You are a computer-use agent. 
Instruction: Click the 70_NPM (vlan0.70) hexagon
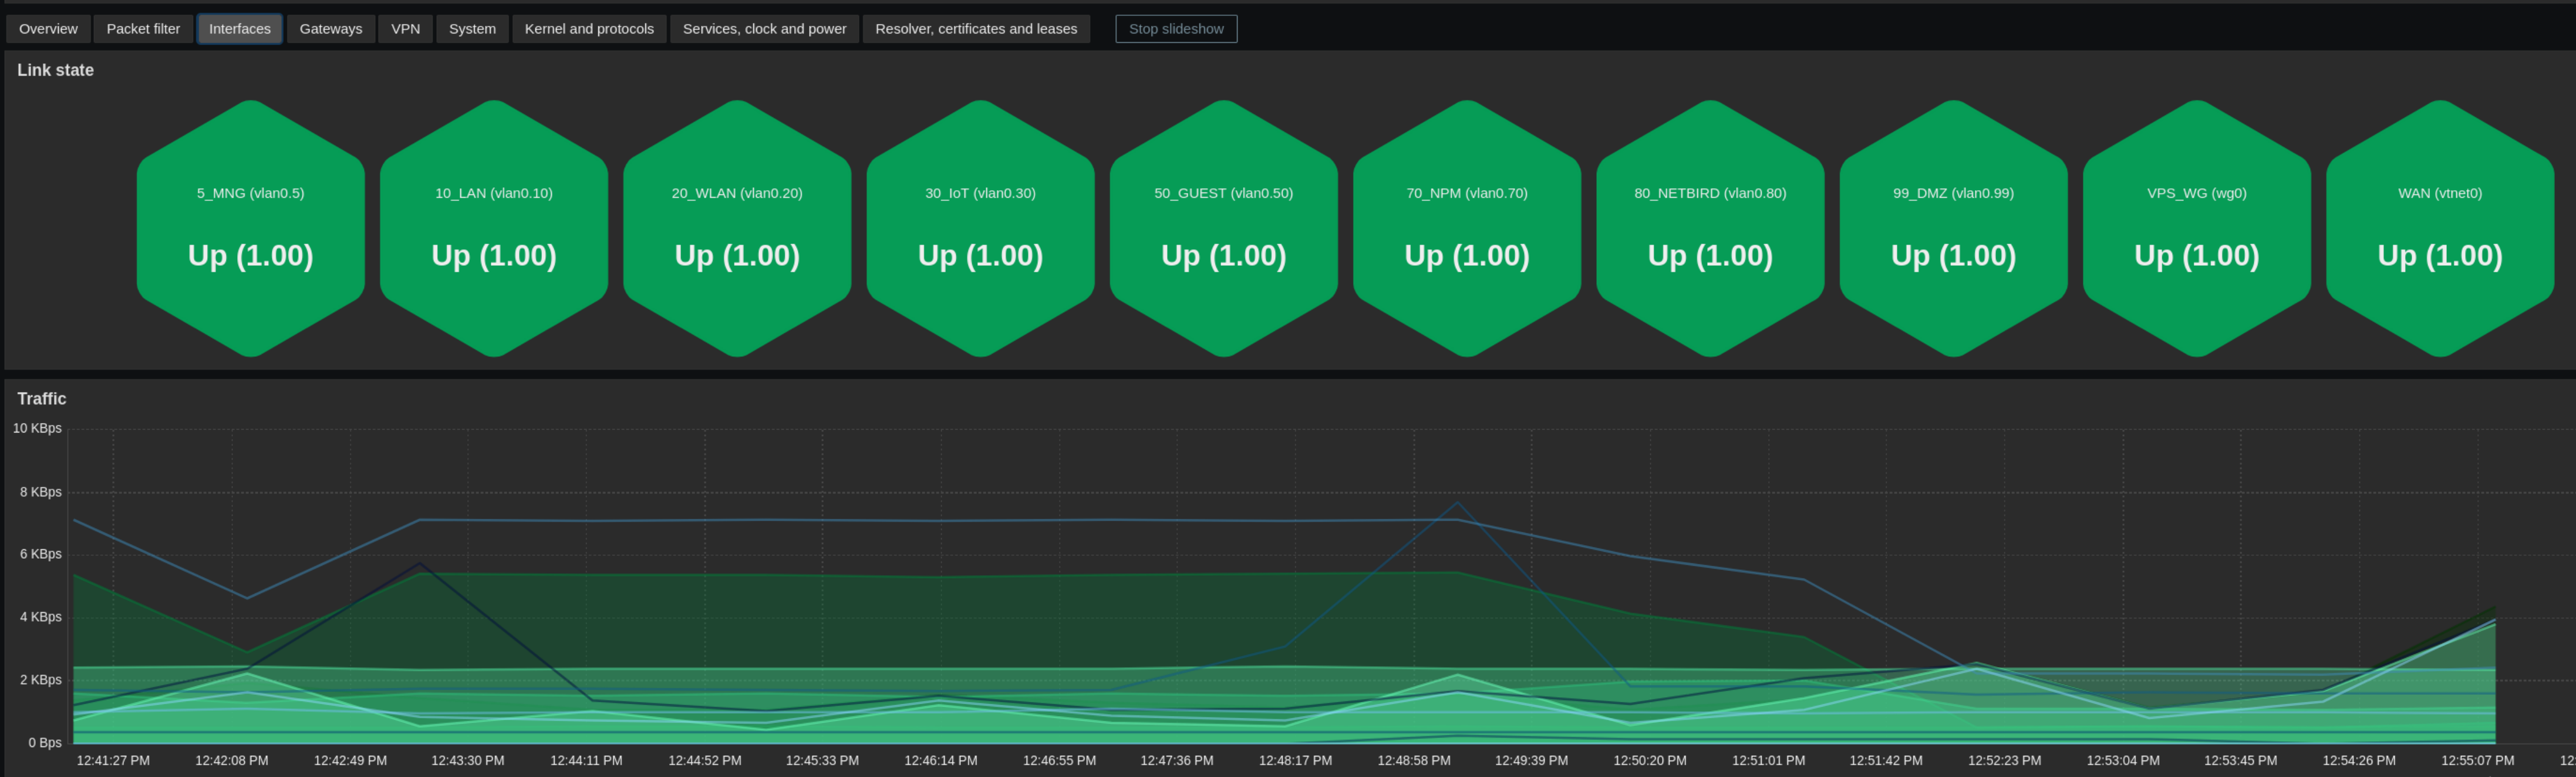point(1467,228)
